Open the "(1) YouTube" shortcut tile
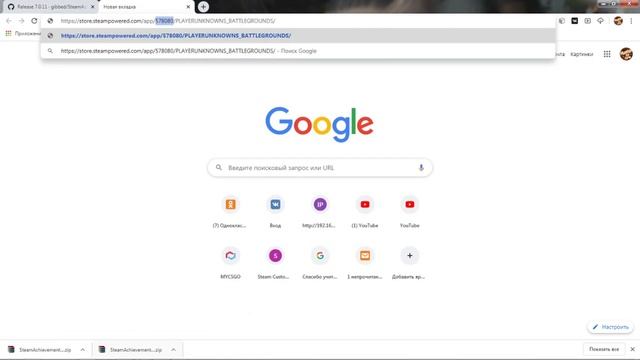Screen dimensions: 640x360 click(365, 204)
